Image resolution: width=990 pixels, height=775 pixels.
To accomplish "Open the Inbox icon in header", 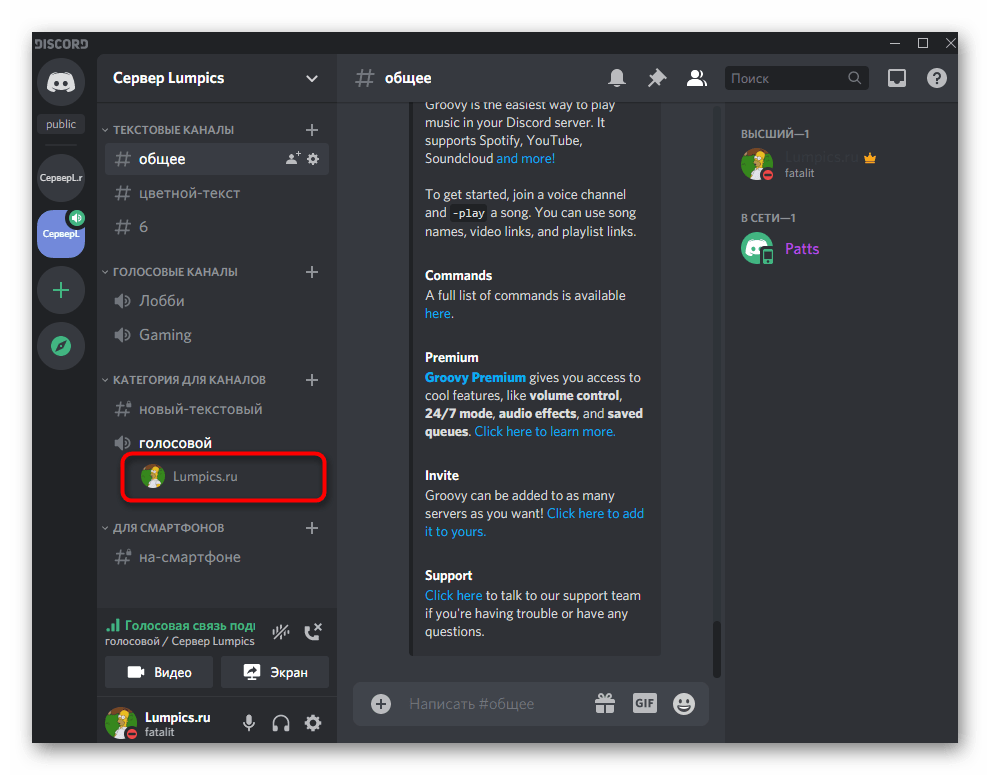I will 897,78.
